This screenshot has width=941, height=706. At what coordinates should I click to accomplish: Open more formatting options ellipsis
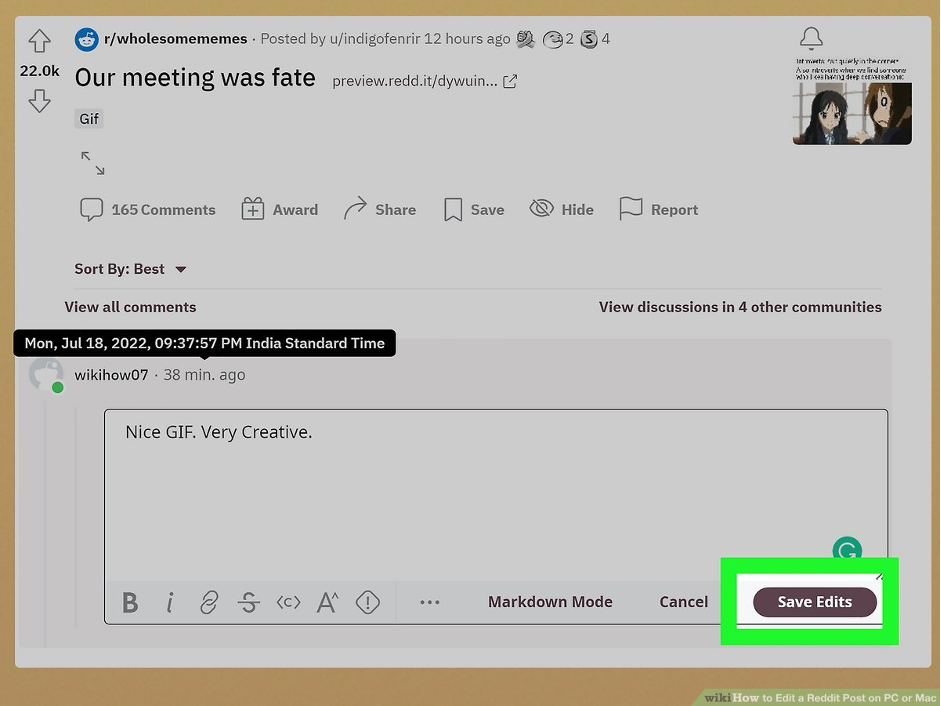(430, 602)
